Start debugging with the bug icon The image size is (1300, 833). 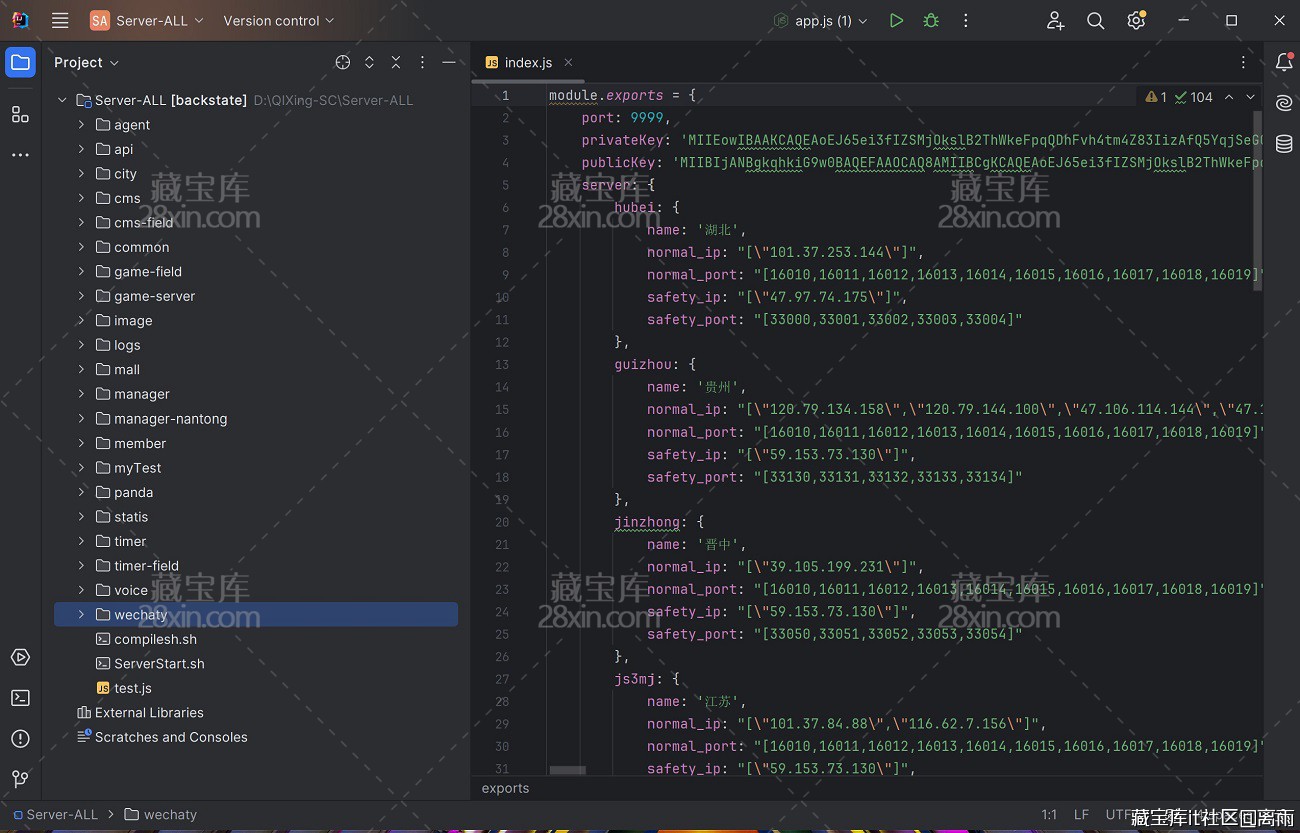coord(931,20)
